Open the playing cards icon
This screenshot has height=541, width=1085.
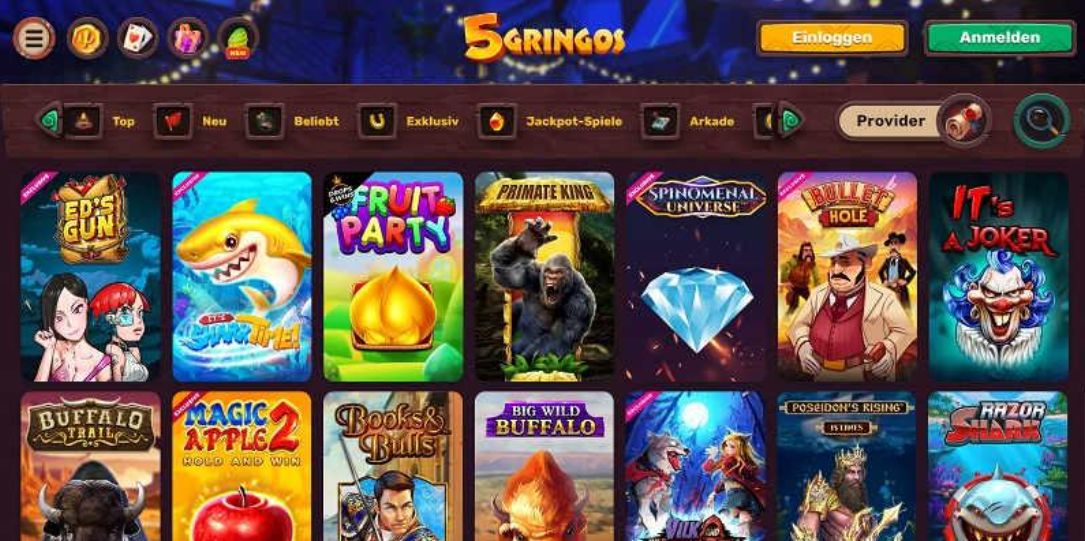(138, 38)
